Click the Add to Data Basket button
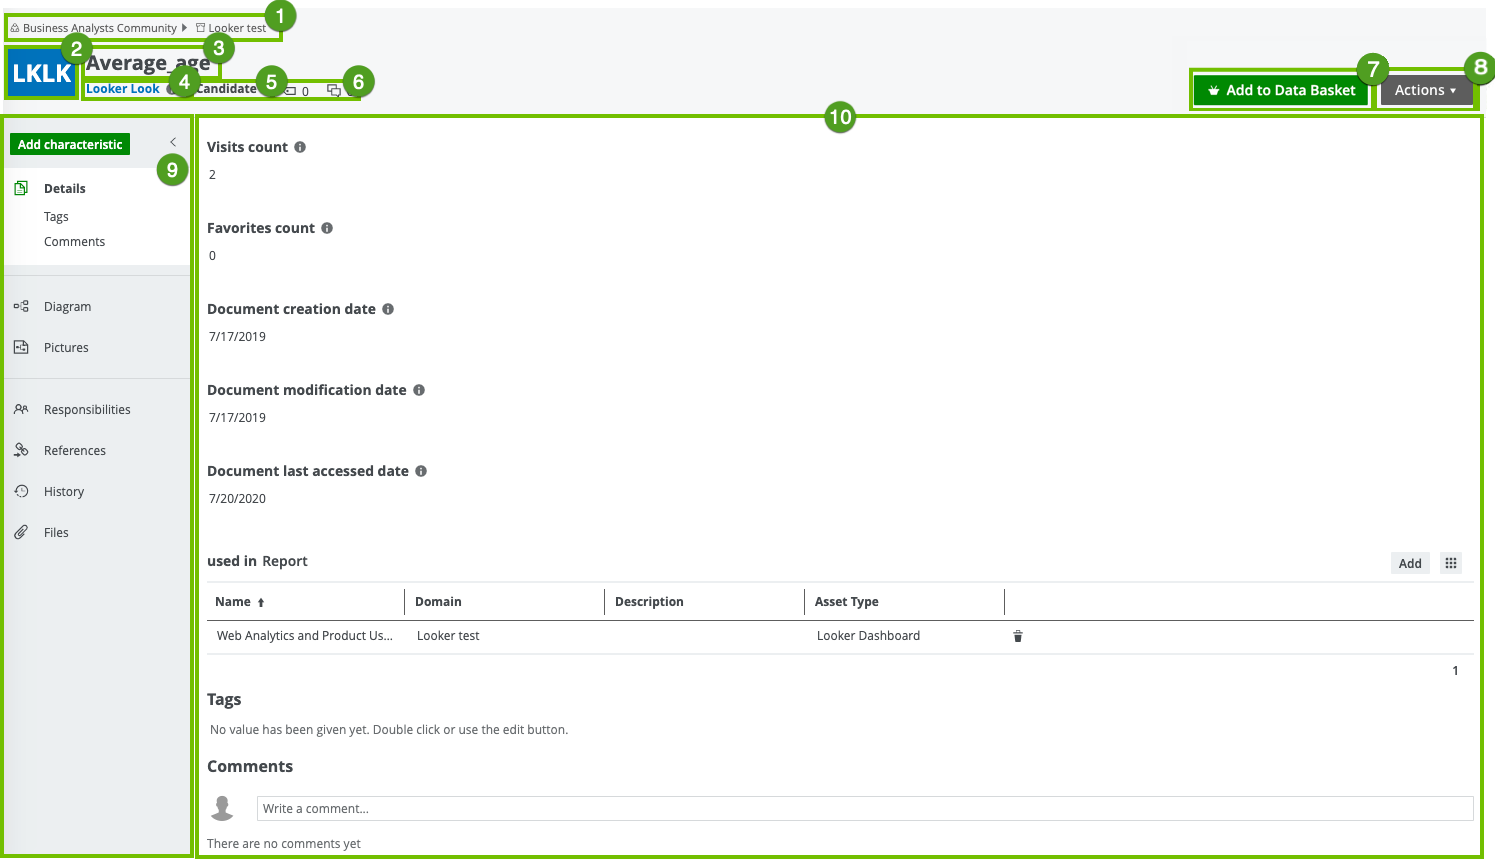This screenshot has width=1495, height=861. click(1280, 90)
